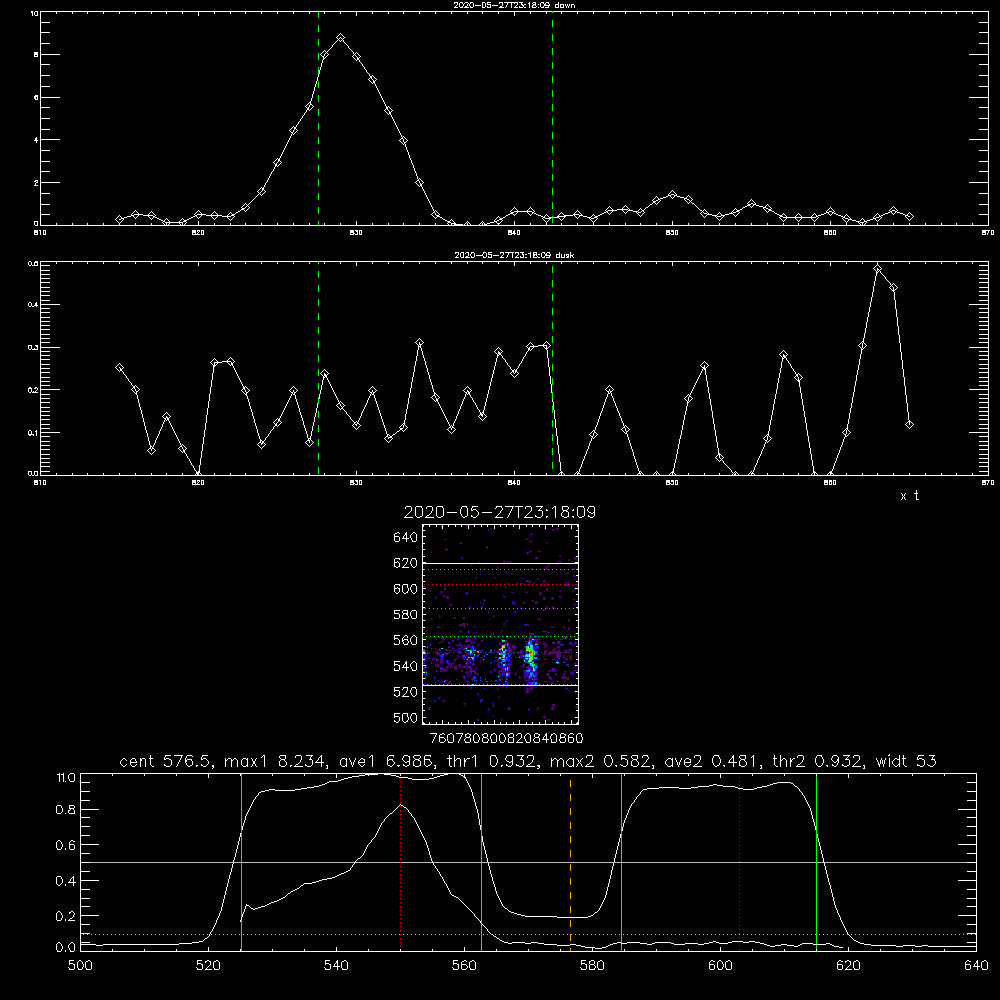
Task: Click the '640' x-axis label of the bottom plot
Action: (976, 966)
